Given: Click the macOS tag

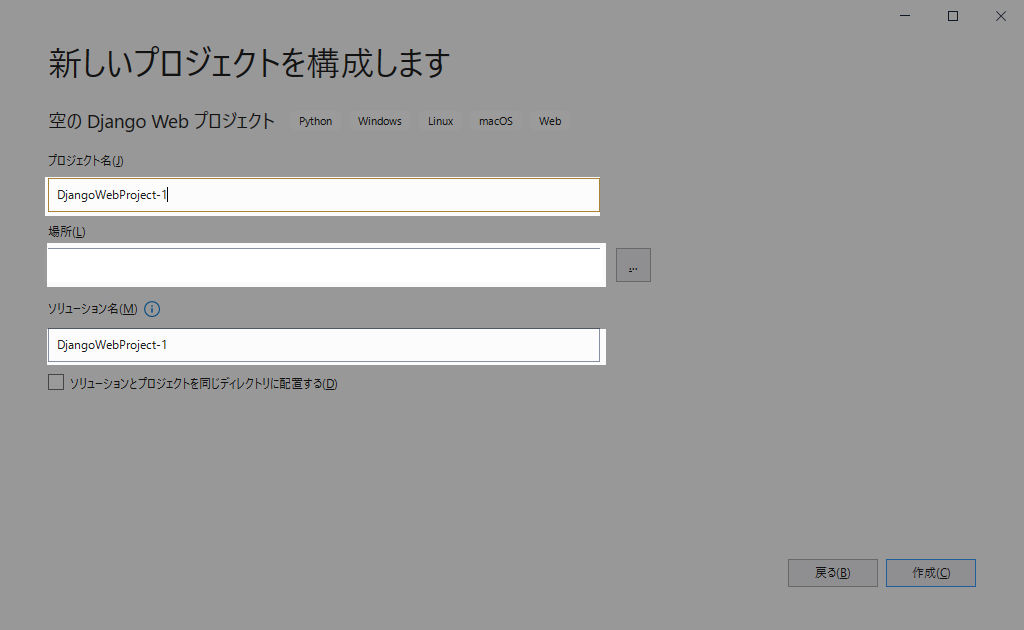Looking at the screenshot, I should [x=495, y=121].
